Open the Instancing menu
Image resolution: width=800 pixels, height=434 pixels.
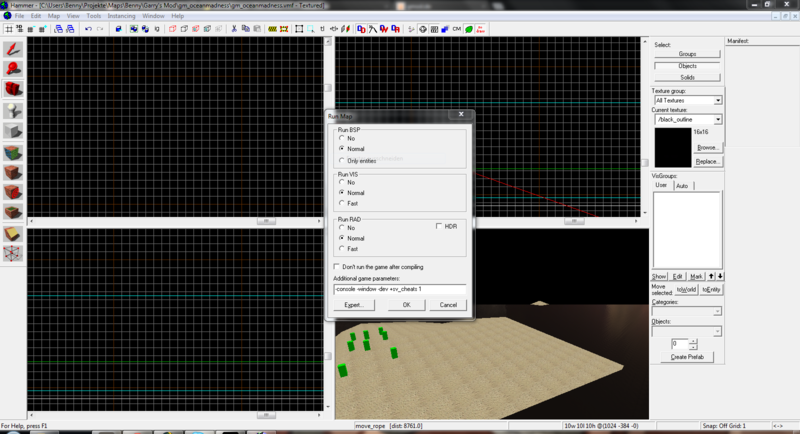click(121, 16)
